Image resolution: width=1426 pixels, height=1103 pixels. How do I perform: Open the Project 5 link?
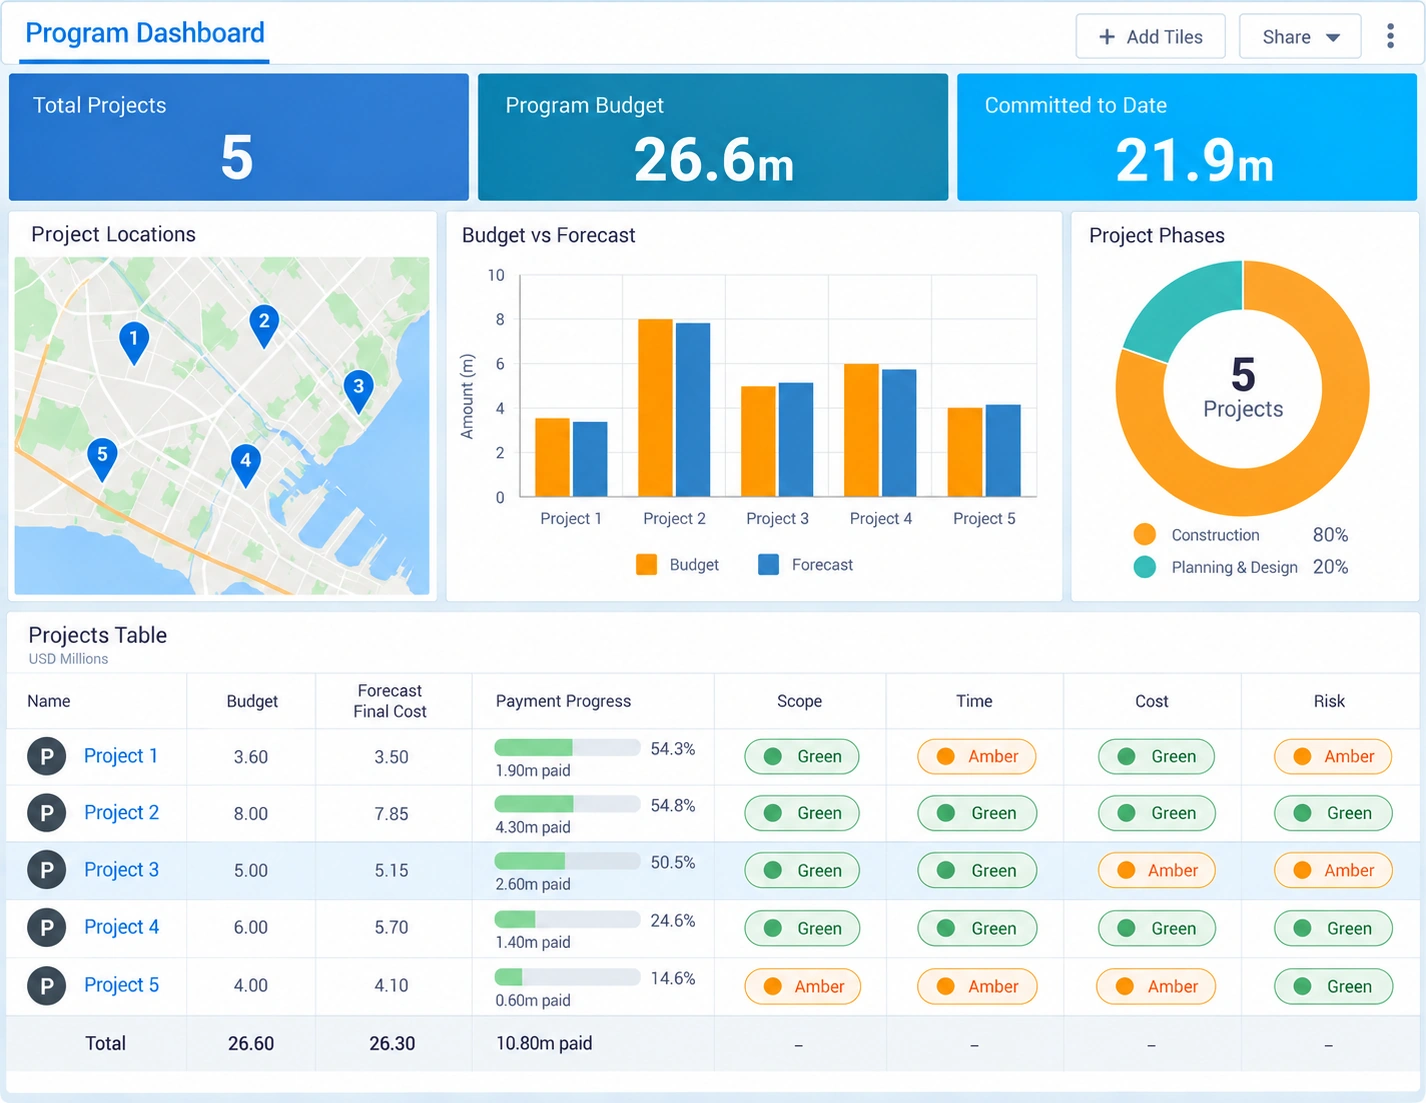(x=121, y=985)
